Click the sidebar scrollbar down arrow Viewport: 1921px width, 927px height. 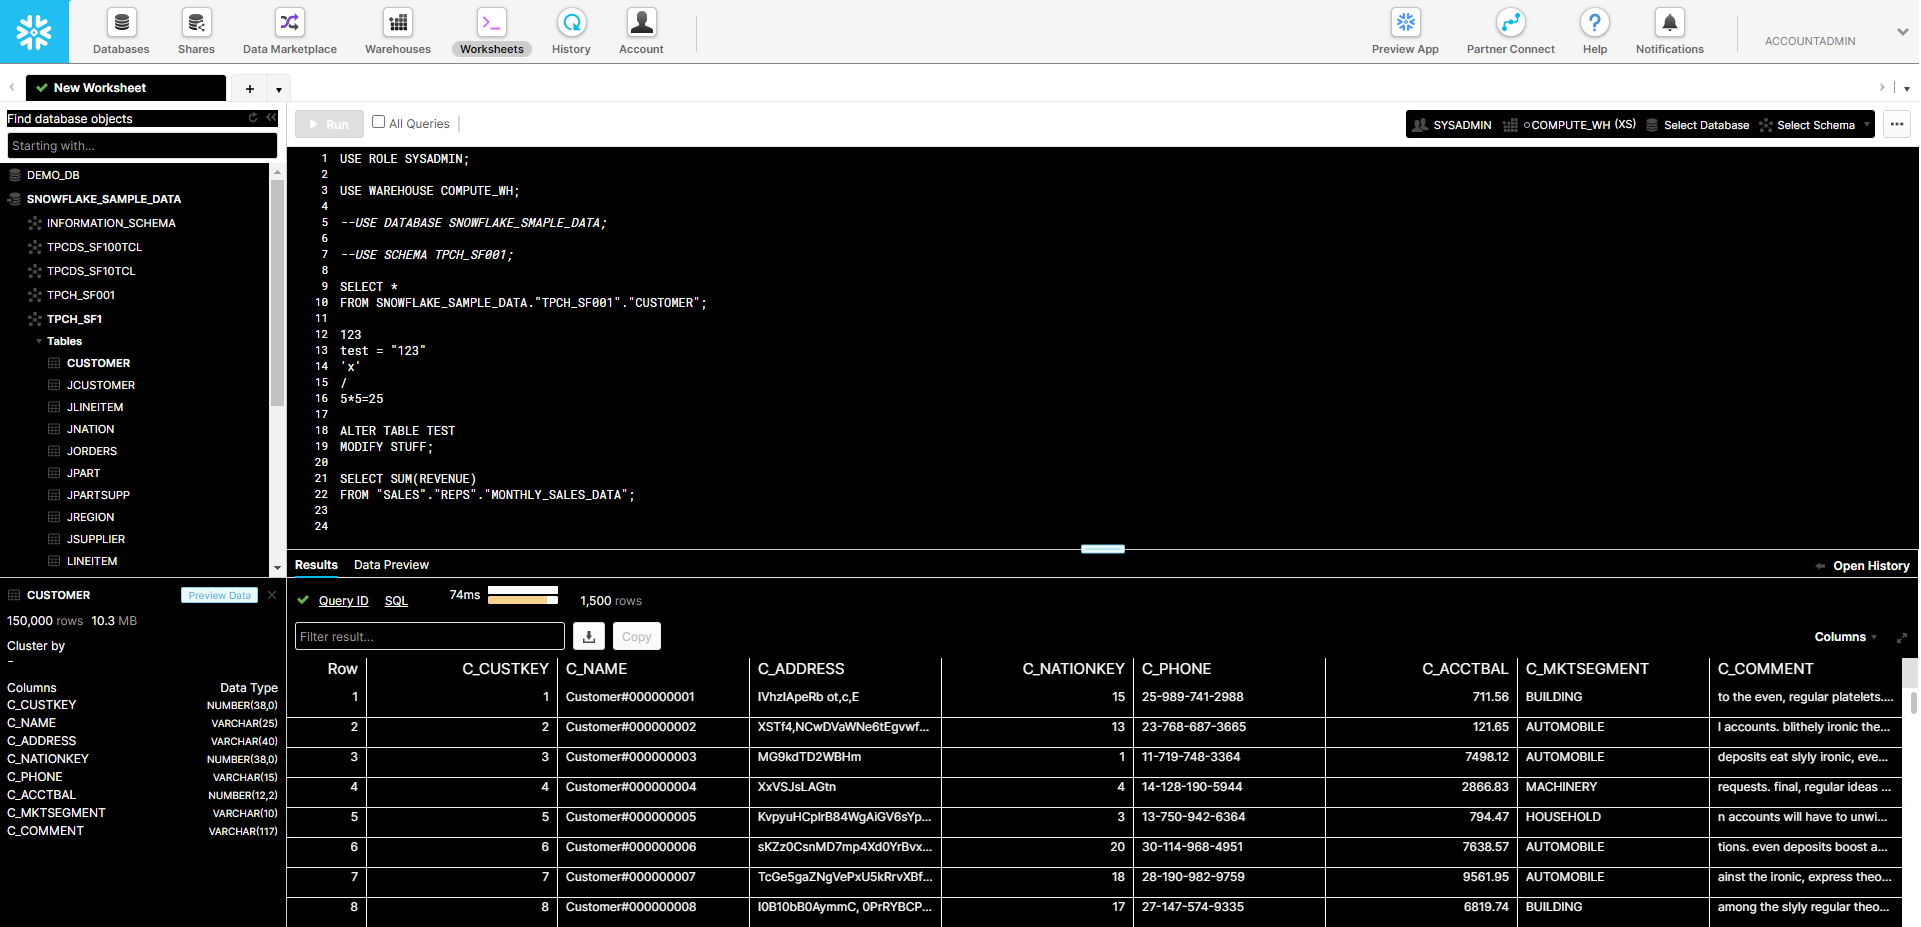coord(277,568)
